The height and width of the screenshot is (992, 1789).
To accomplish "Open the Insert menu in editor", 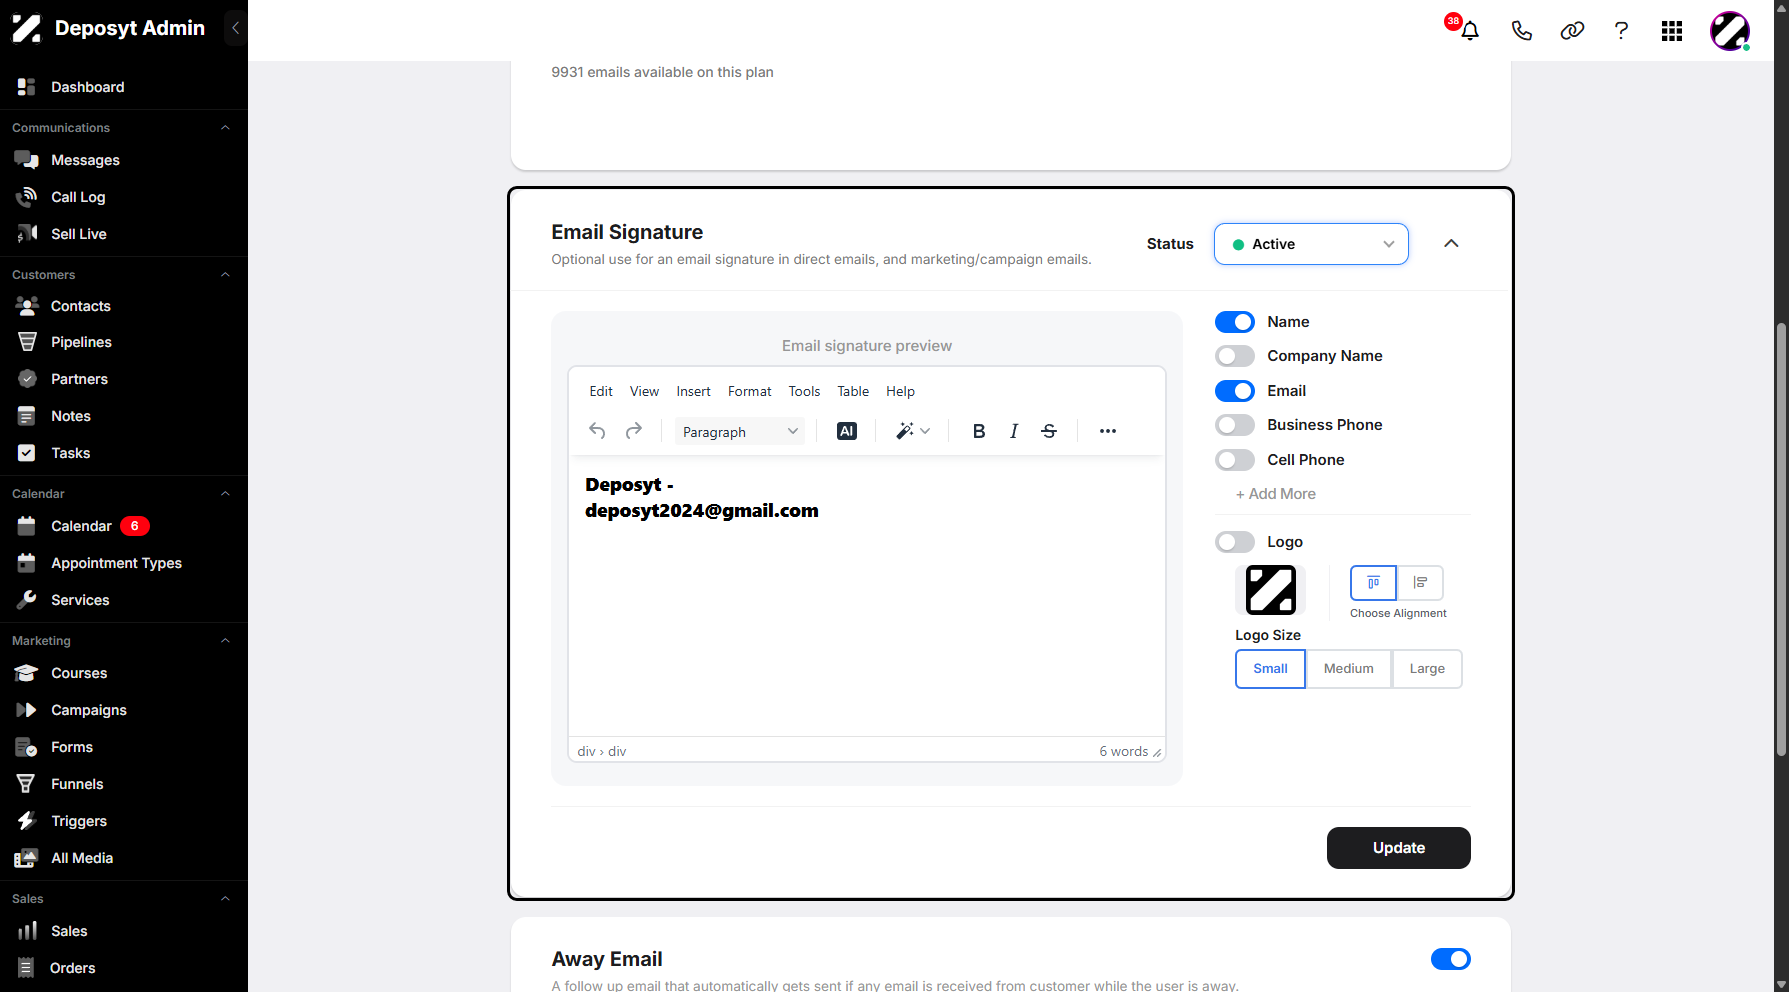I will 693,391.
